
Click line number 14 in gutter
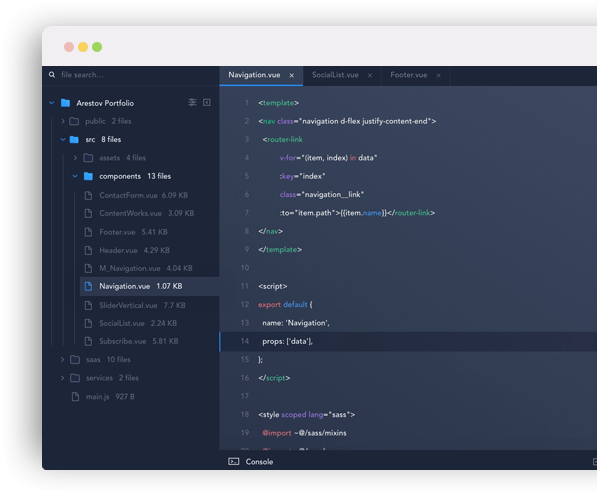(245, 341)
